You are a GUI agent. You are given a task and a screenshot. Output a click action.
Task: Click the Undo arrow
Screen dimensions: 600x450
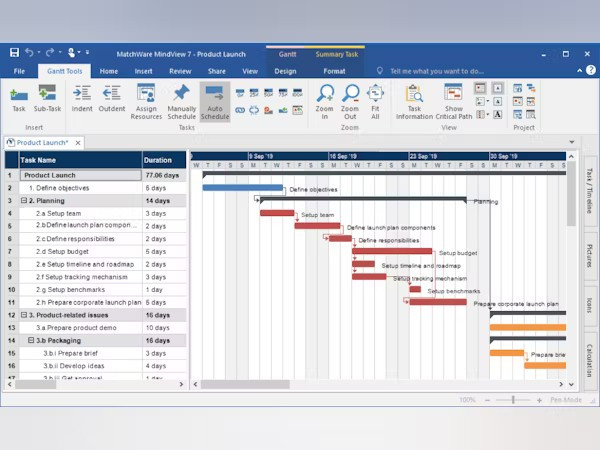pyautogui.click(x=29, y=52)
